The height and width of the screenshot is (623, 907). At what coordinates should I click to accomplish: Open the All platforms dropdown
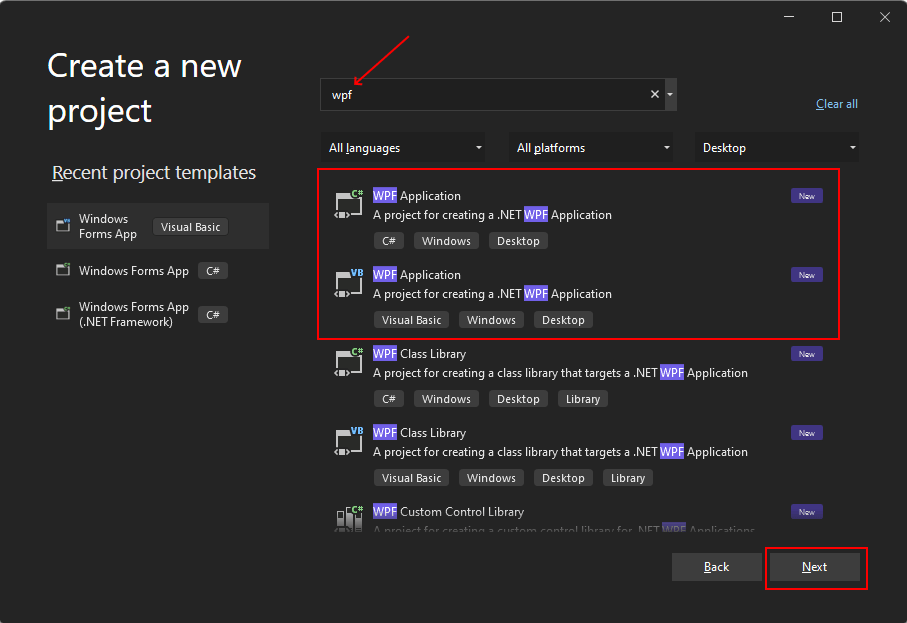[x=591, y=146]
